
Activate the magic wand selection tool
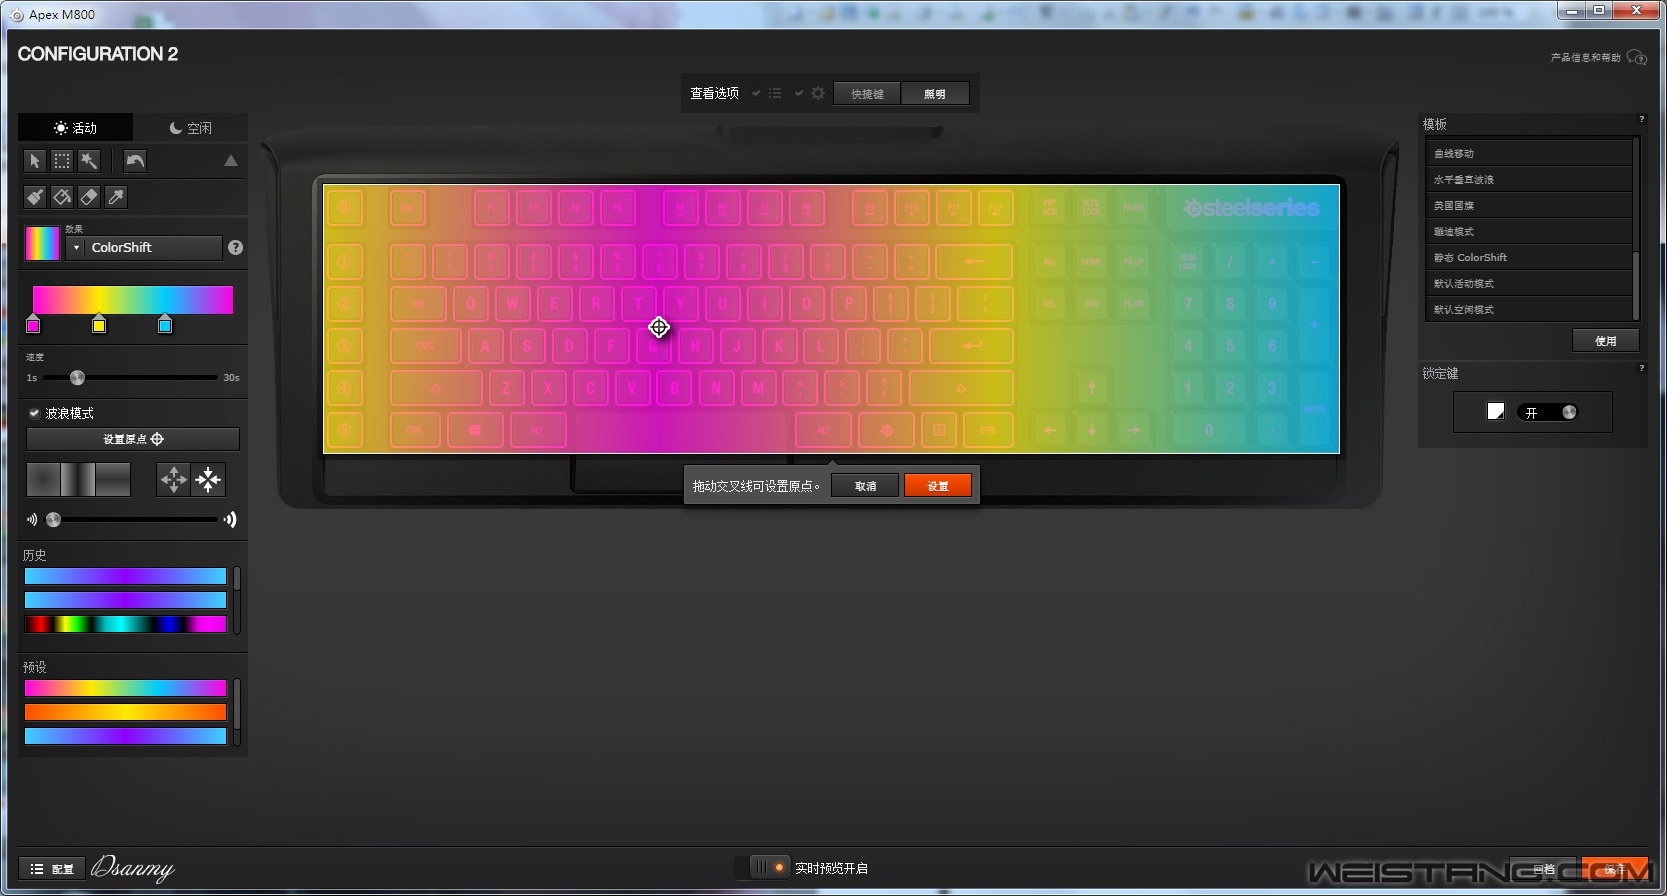coord(89,161)
